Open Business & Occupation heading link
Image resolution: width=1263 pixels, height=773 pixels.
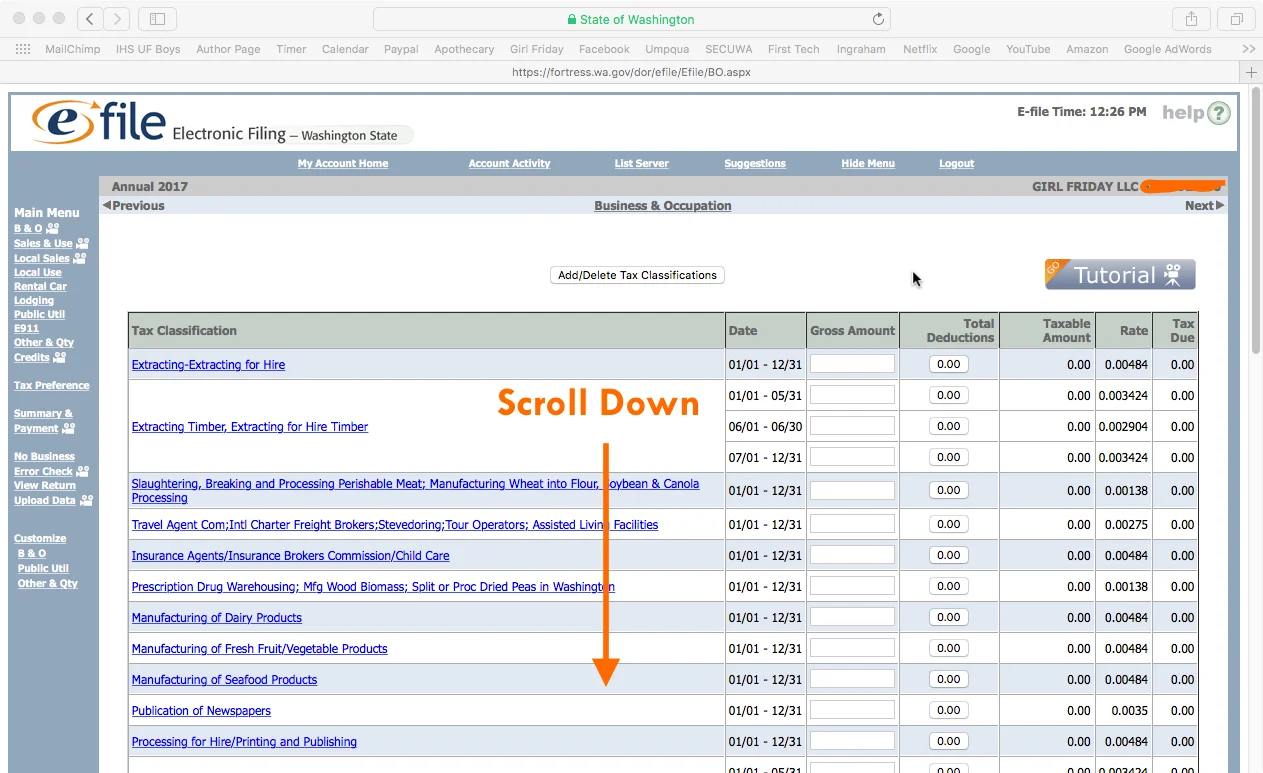point(663,206)
